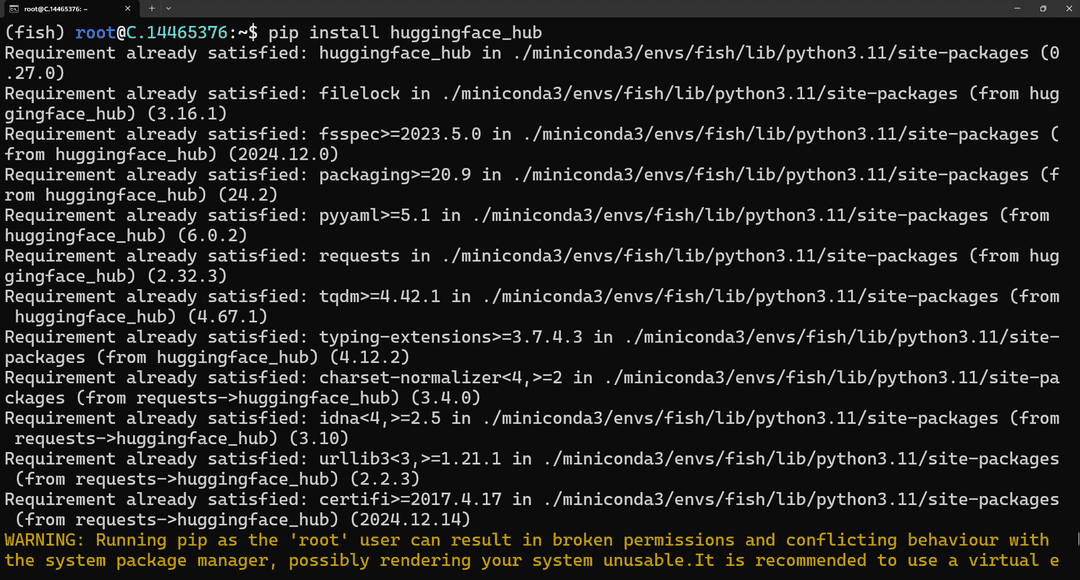Click the blue 'root' username in prompt
Viewport: 1080px width, 580px height.
tap(95, 32)
